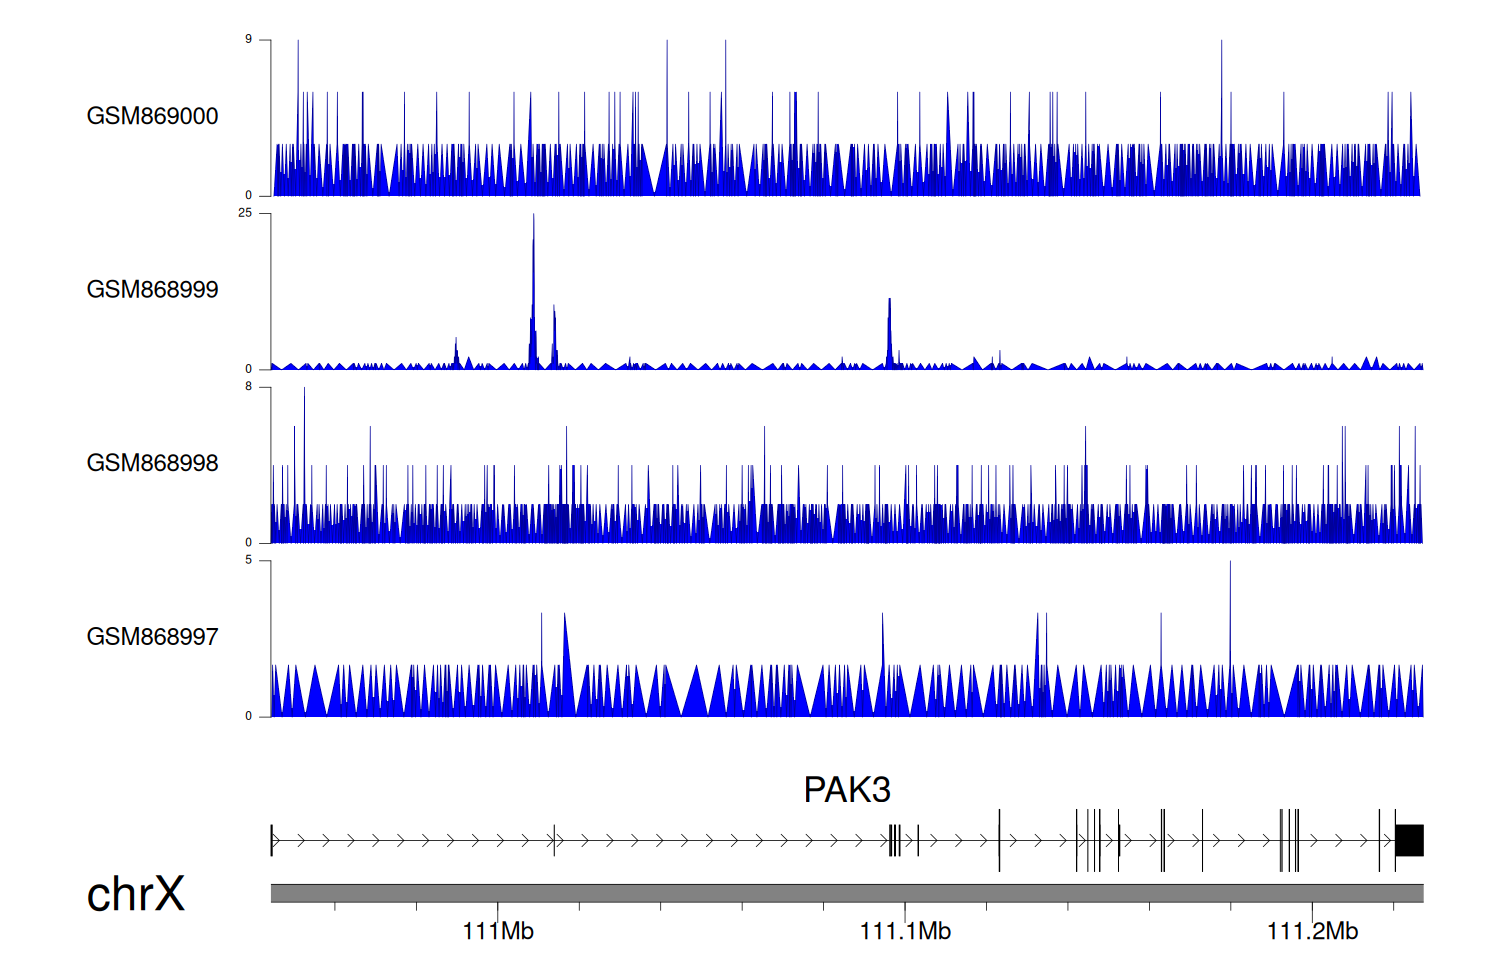Viewport: 1500px width, 980px height.
Task: Click y-axis maximum 9 on GSM869000
Action: coord(248,40)
